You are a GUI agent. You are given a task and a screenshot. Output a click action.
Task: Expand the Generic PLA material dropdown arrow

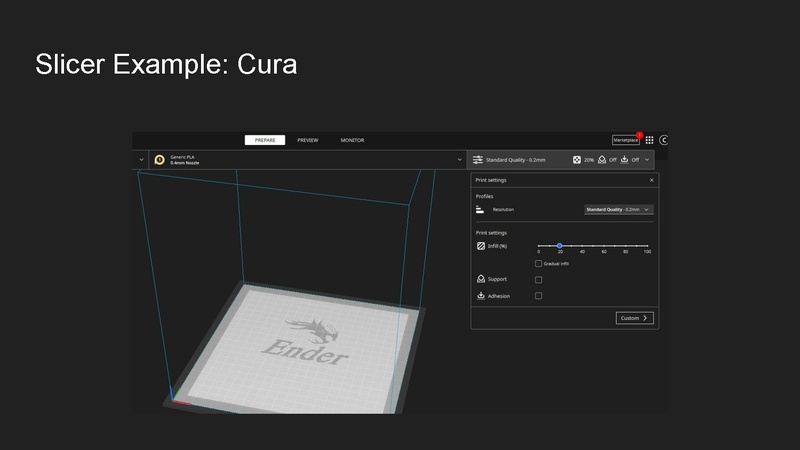click(x=459, y=160)
